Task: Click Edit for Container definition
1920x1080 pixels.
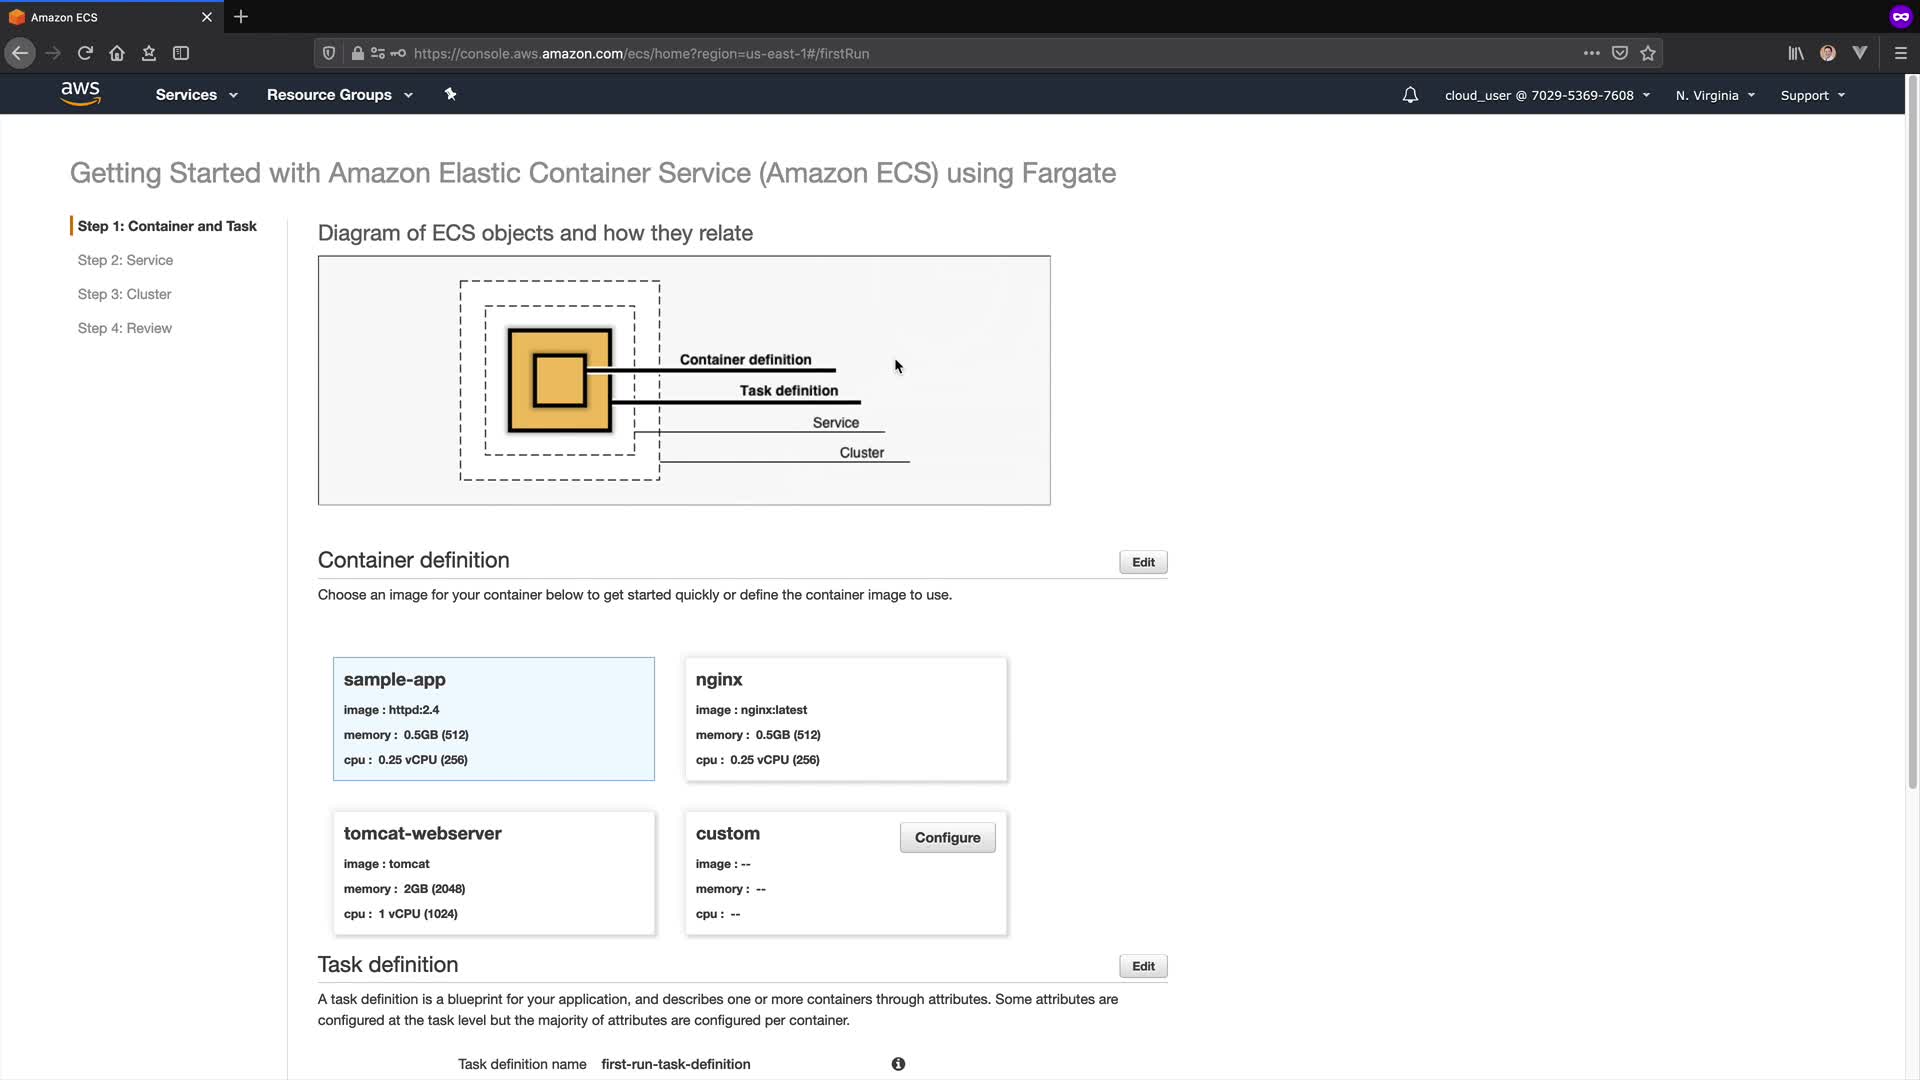Action: 1143,562
